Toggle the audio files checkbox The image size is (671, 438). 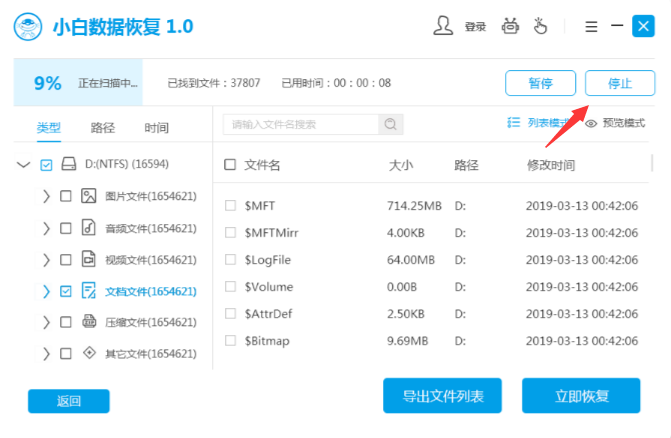[66, 228]
